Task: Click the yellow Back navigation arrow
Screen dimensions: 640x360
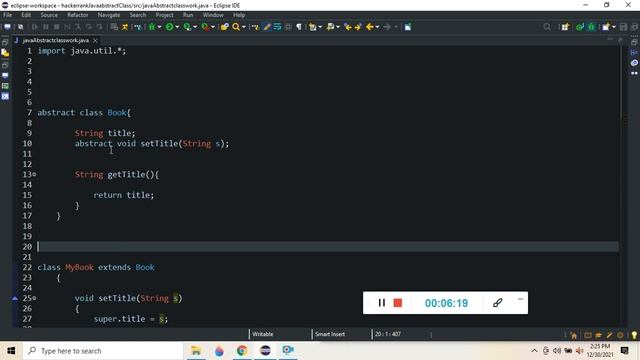Action: click(370, 27)
